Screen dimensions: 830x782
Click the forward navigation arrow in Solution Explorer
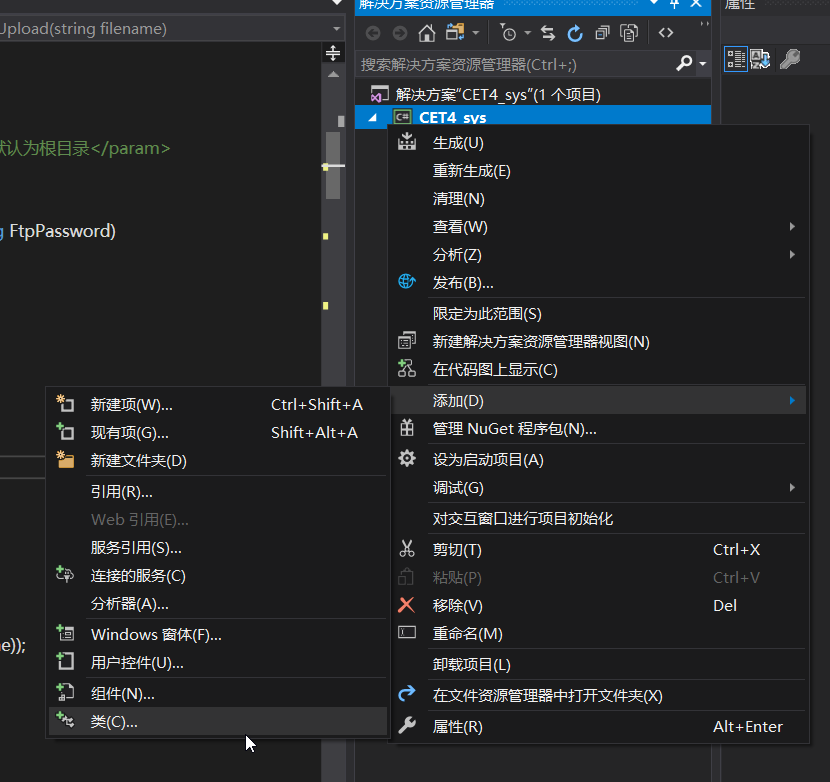(x=400, y=33)
